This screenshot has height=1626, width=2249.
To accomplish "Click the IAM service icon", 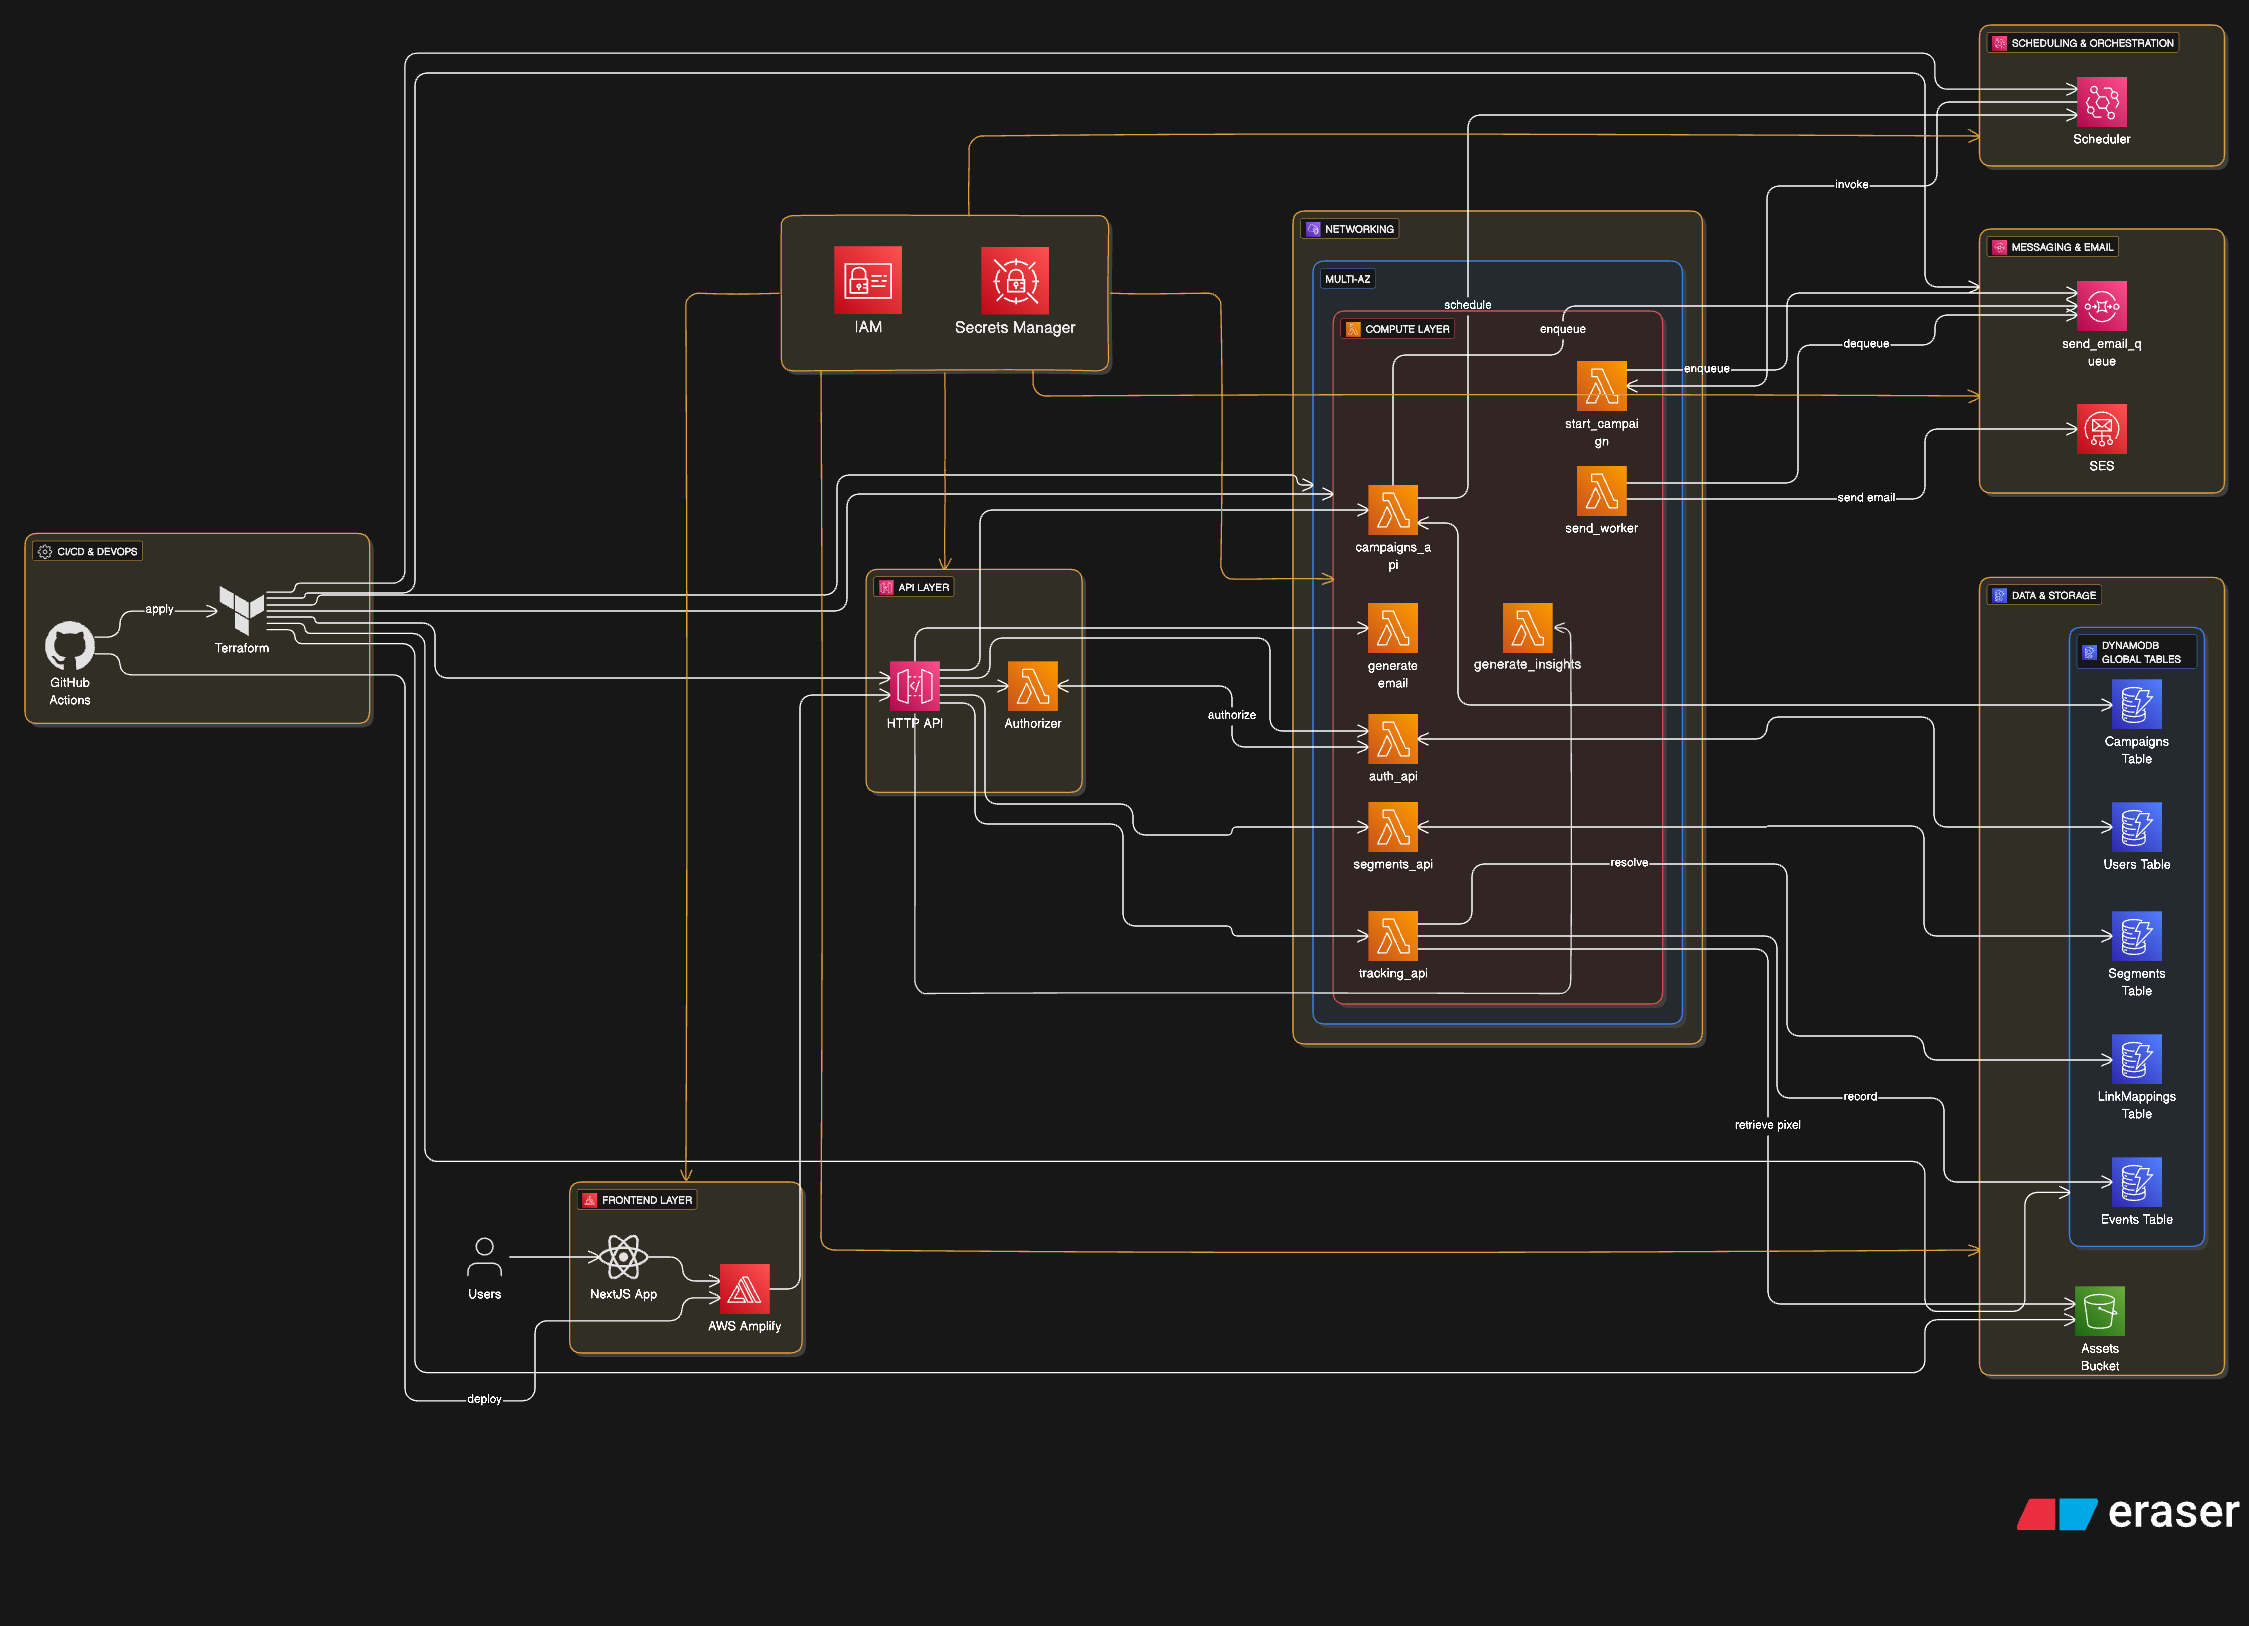I will (867, 280).
